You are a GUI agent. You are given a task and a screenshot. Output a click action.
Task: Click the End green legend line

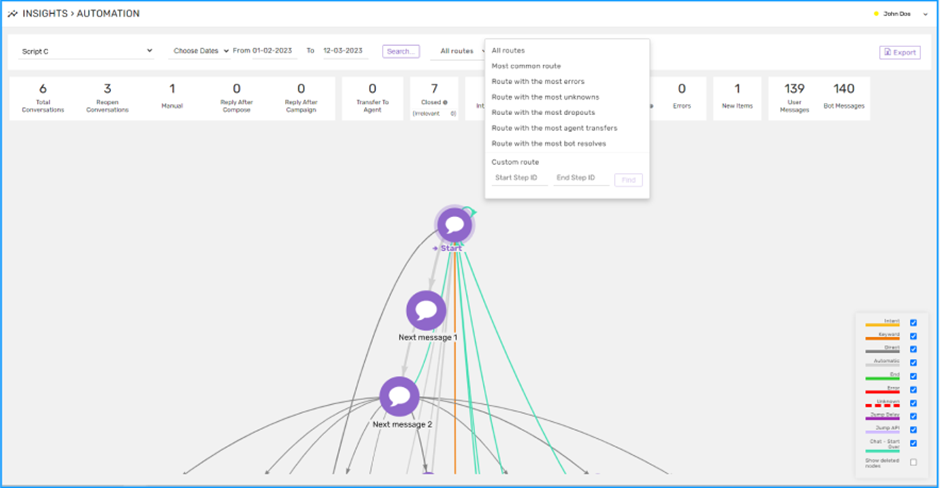882,378
